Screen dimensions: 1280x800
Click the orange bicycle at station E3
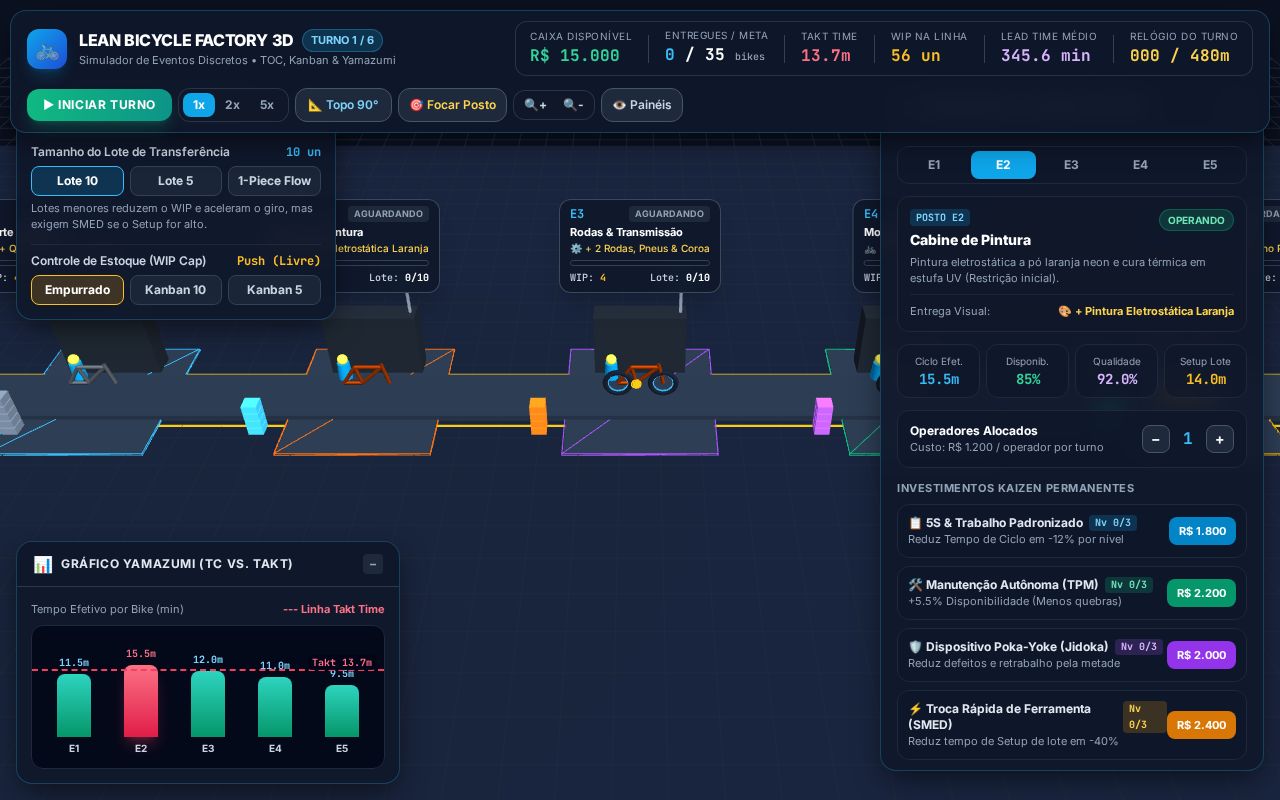coord(640,377)
